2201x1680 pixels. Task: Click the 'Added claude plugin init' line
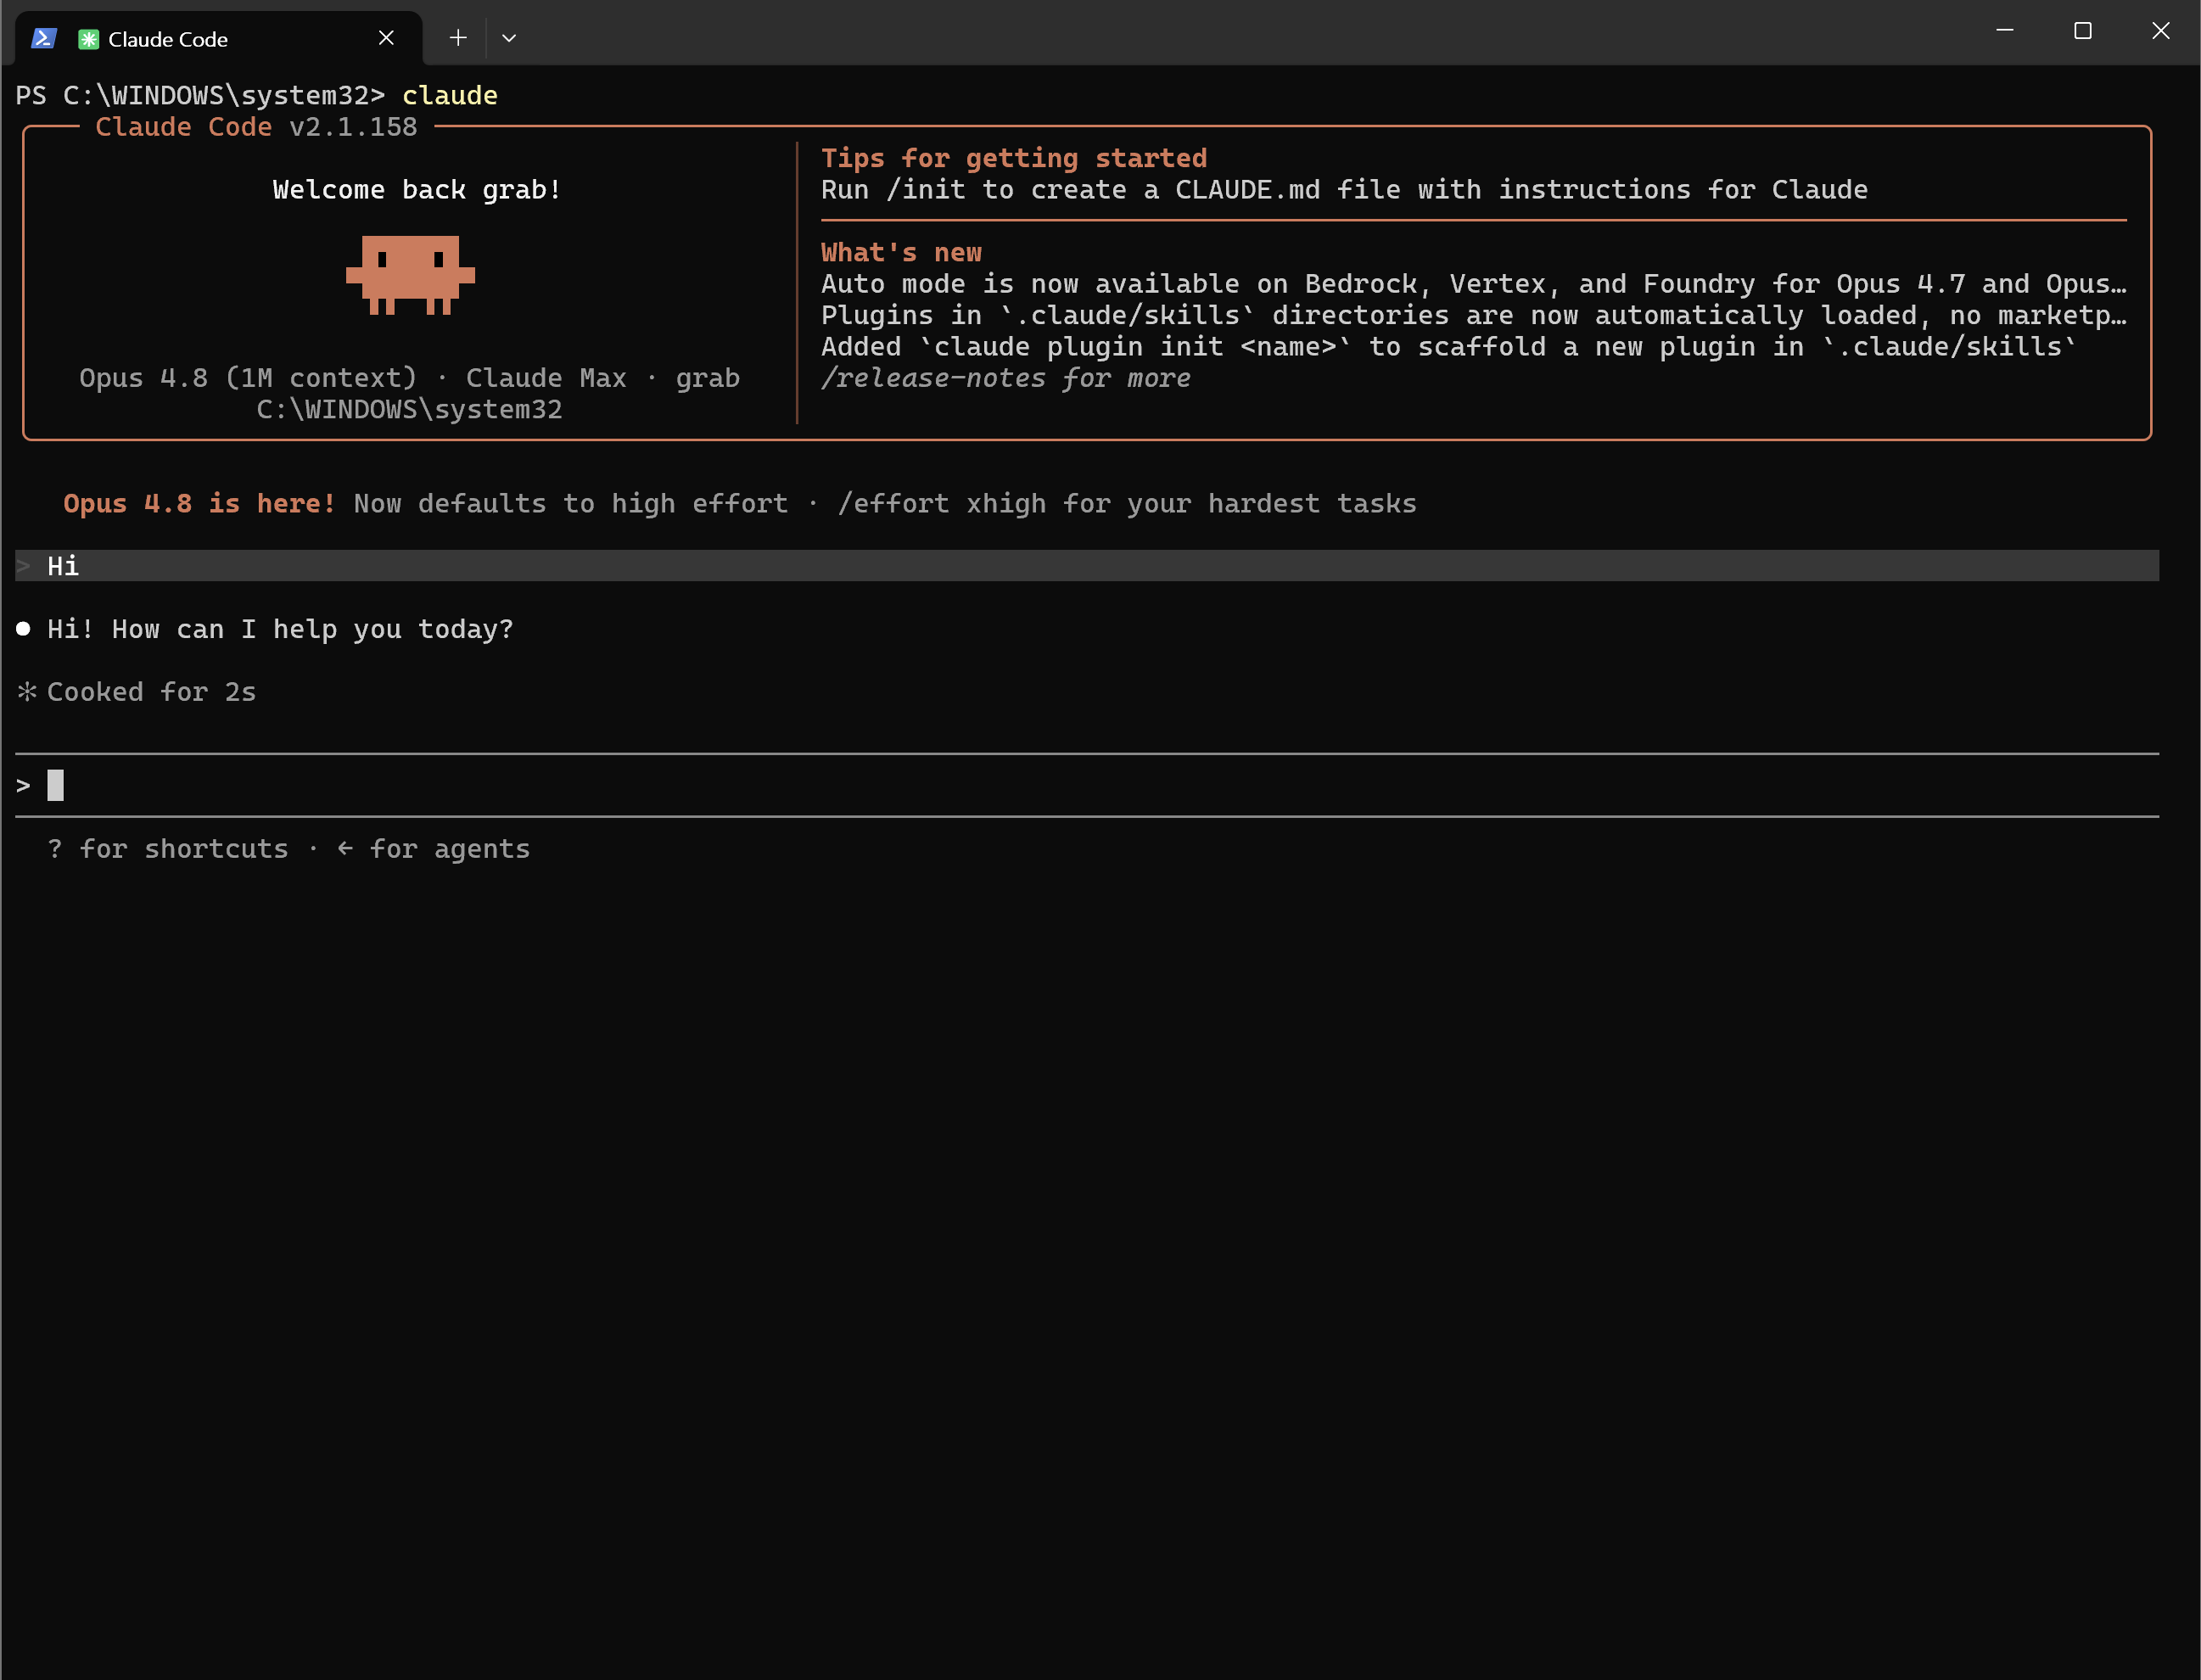(x=1449, y=347)
